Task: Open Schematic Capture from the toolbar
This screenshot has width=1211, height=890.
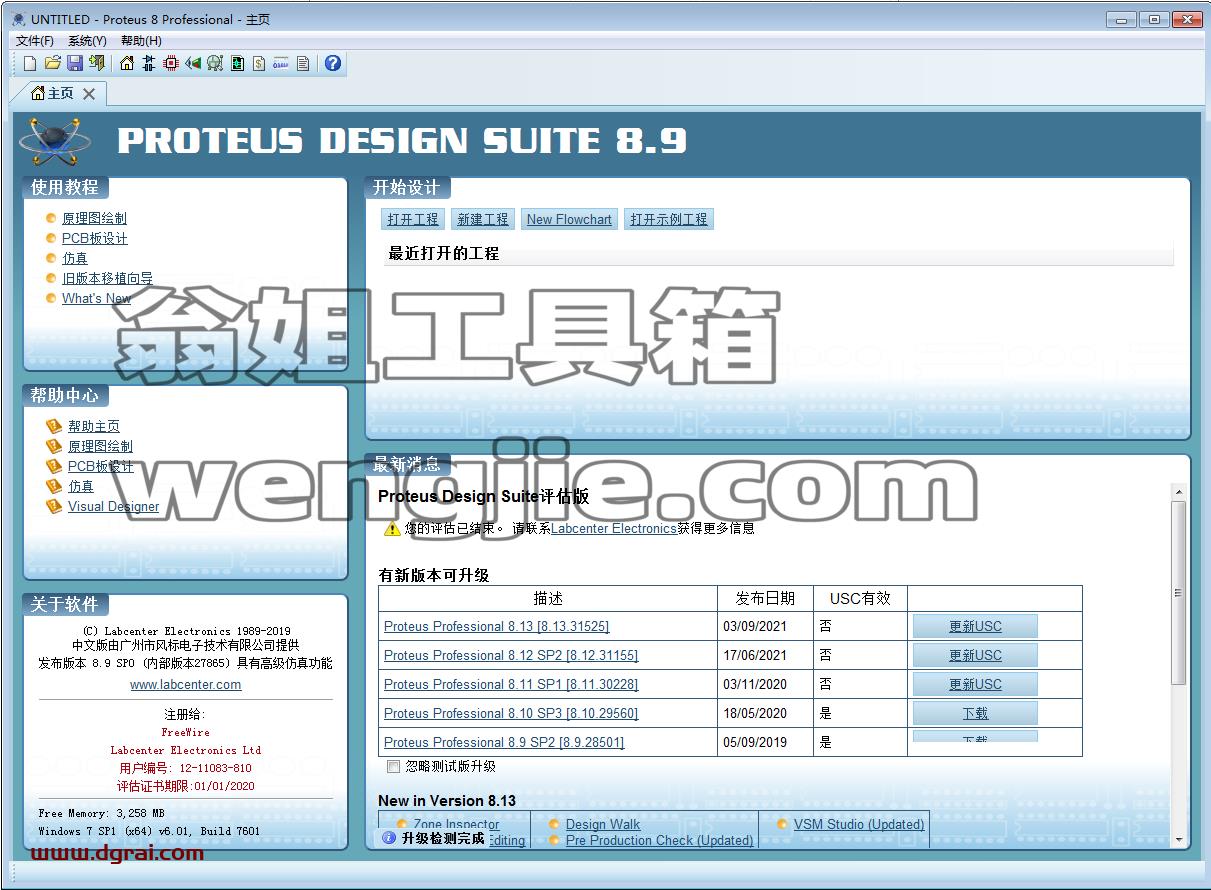Action: 149,63
